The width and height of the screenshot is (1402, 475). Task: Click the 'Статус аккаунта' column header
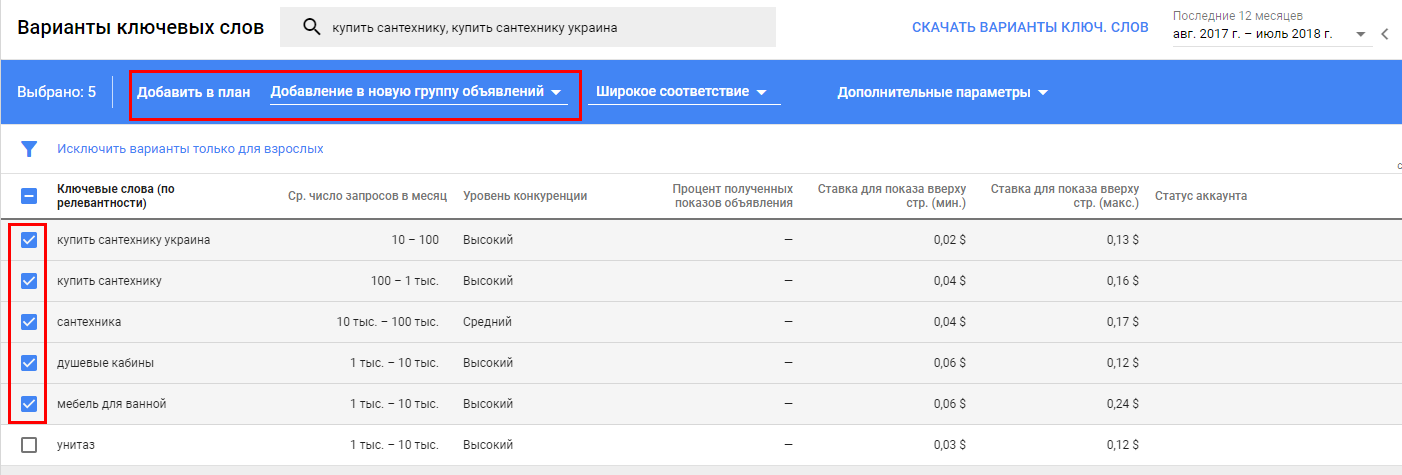point(1201,196)
